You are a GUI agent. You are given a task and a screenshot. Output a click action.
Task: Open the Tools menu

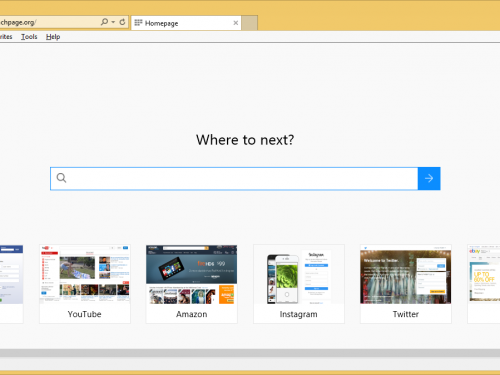pyautogui.click(x=29, y=37)
